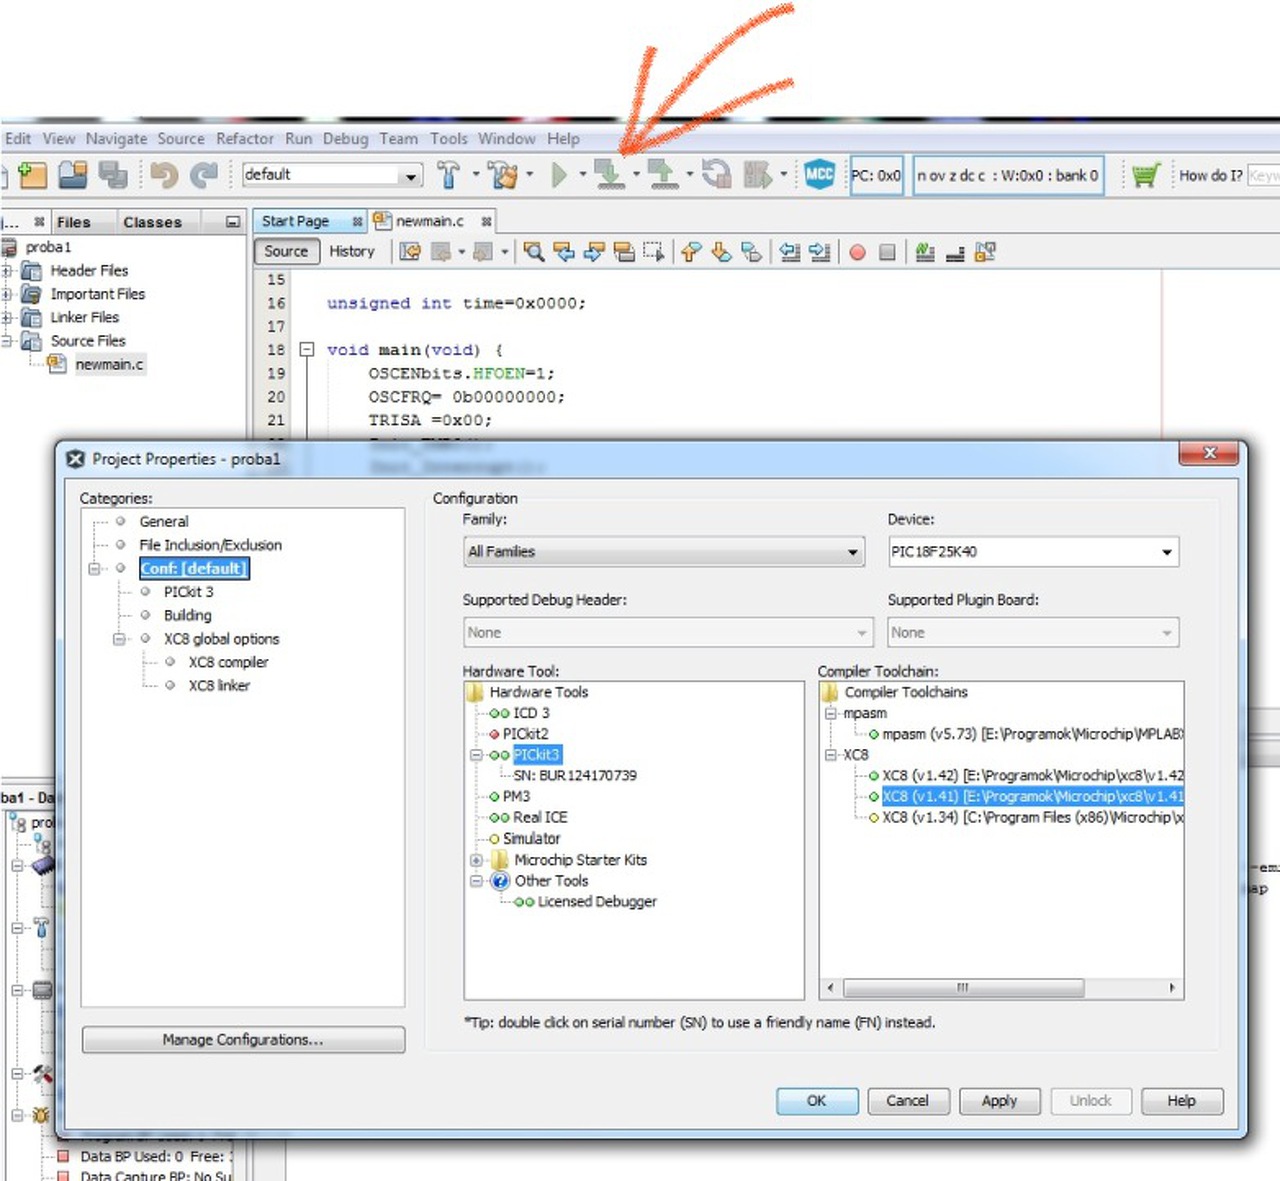Viewport: 1280px width, 1181px height.
Task: Click the Save All toolbar icon
Action: click(112, 175)
